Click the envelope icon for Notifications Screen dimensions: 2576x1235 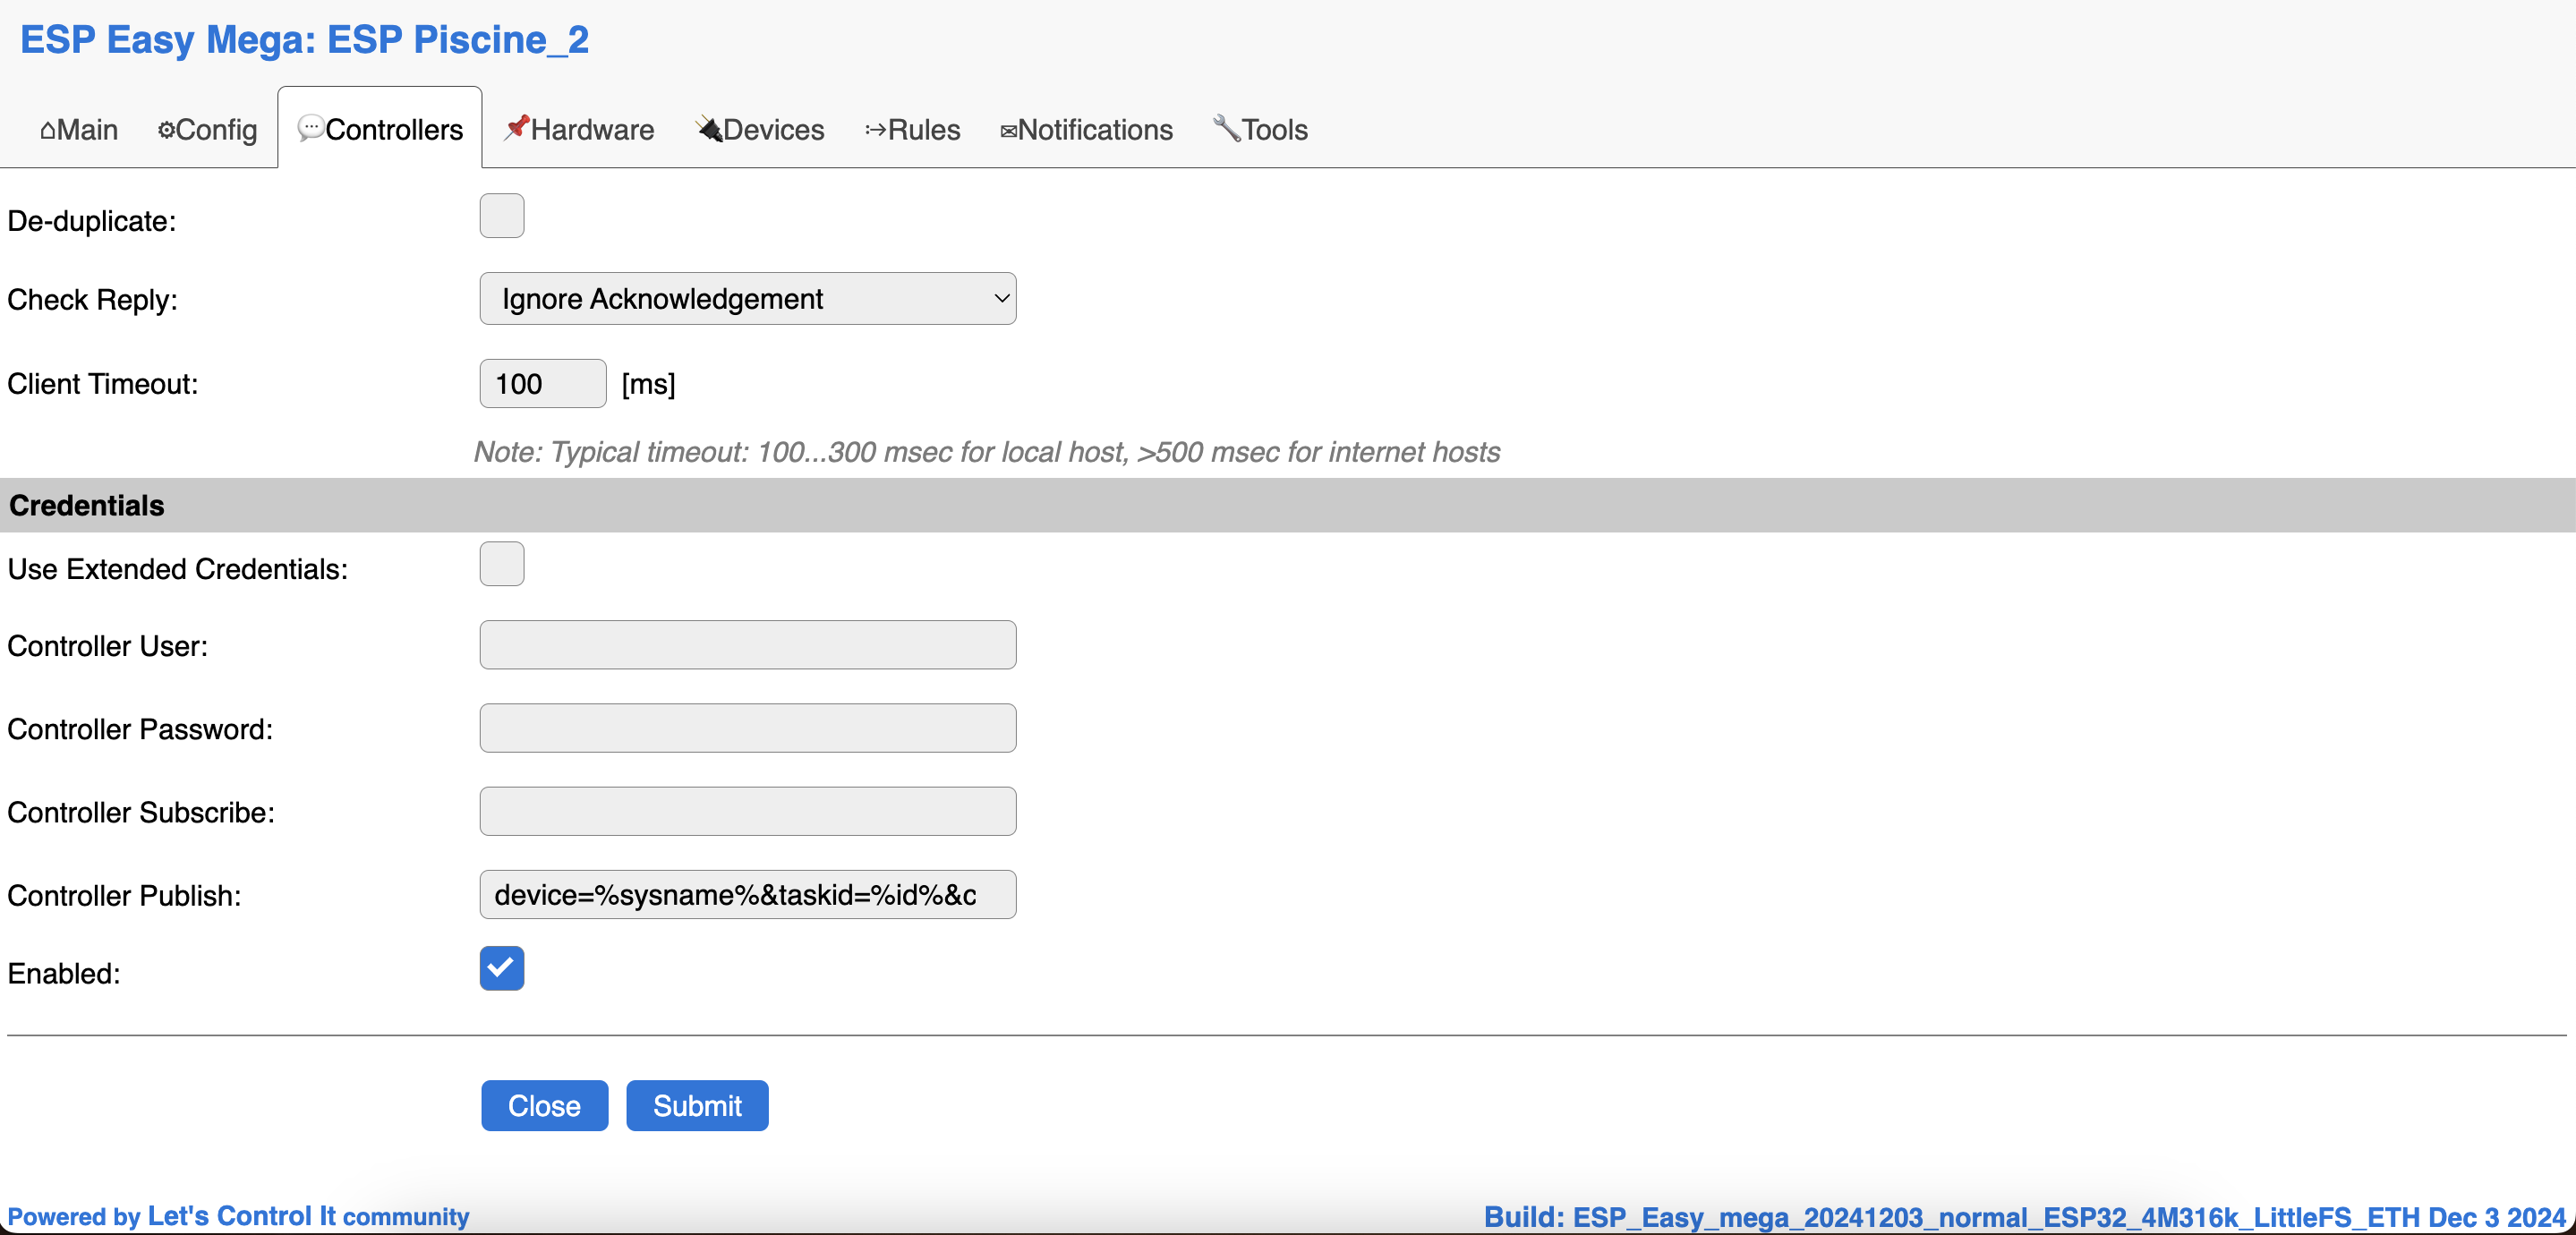(x=1008, y=131)
